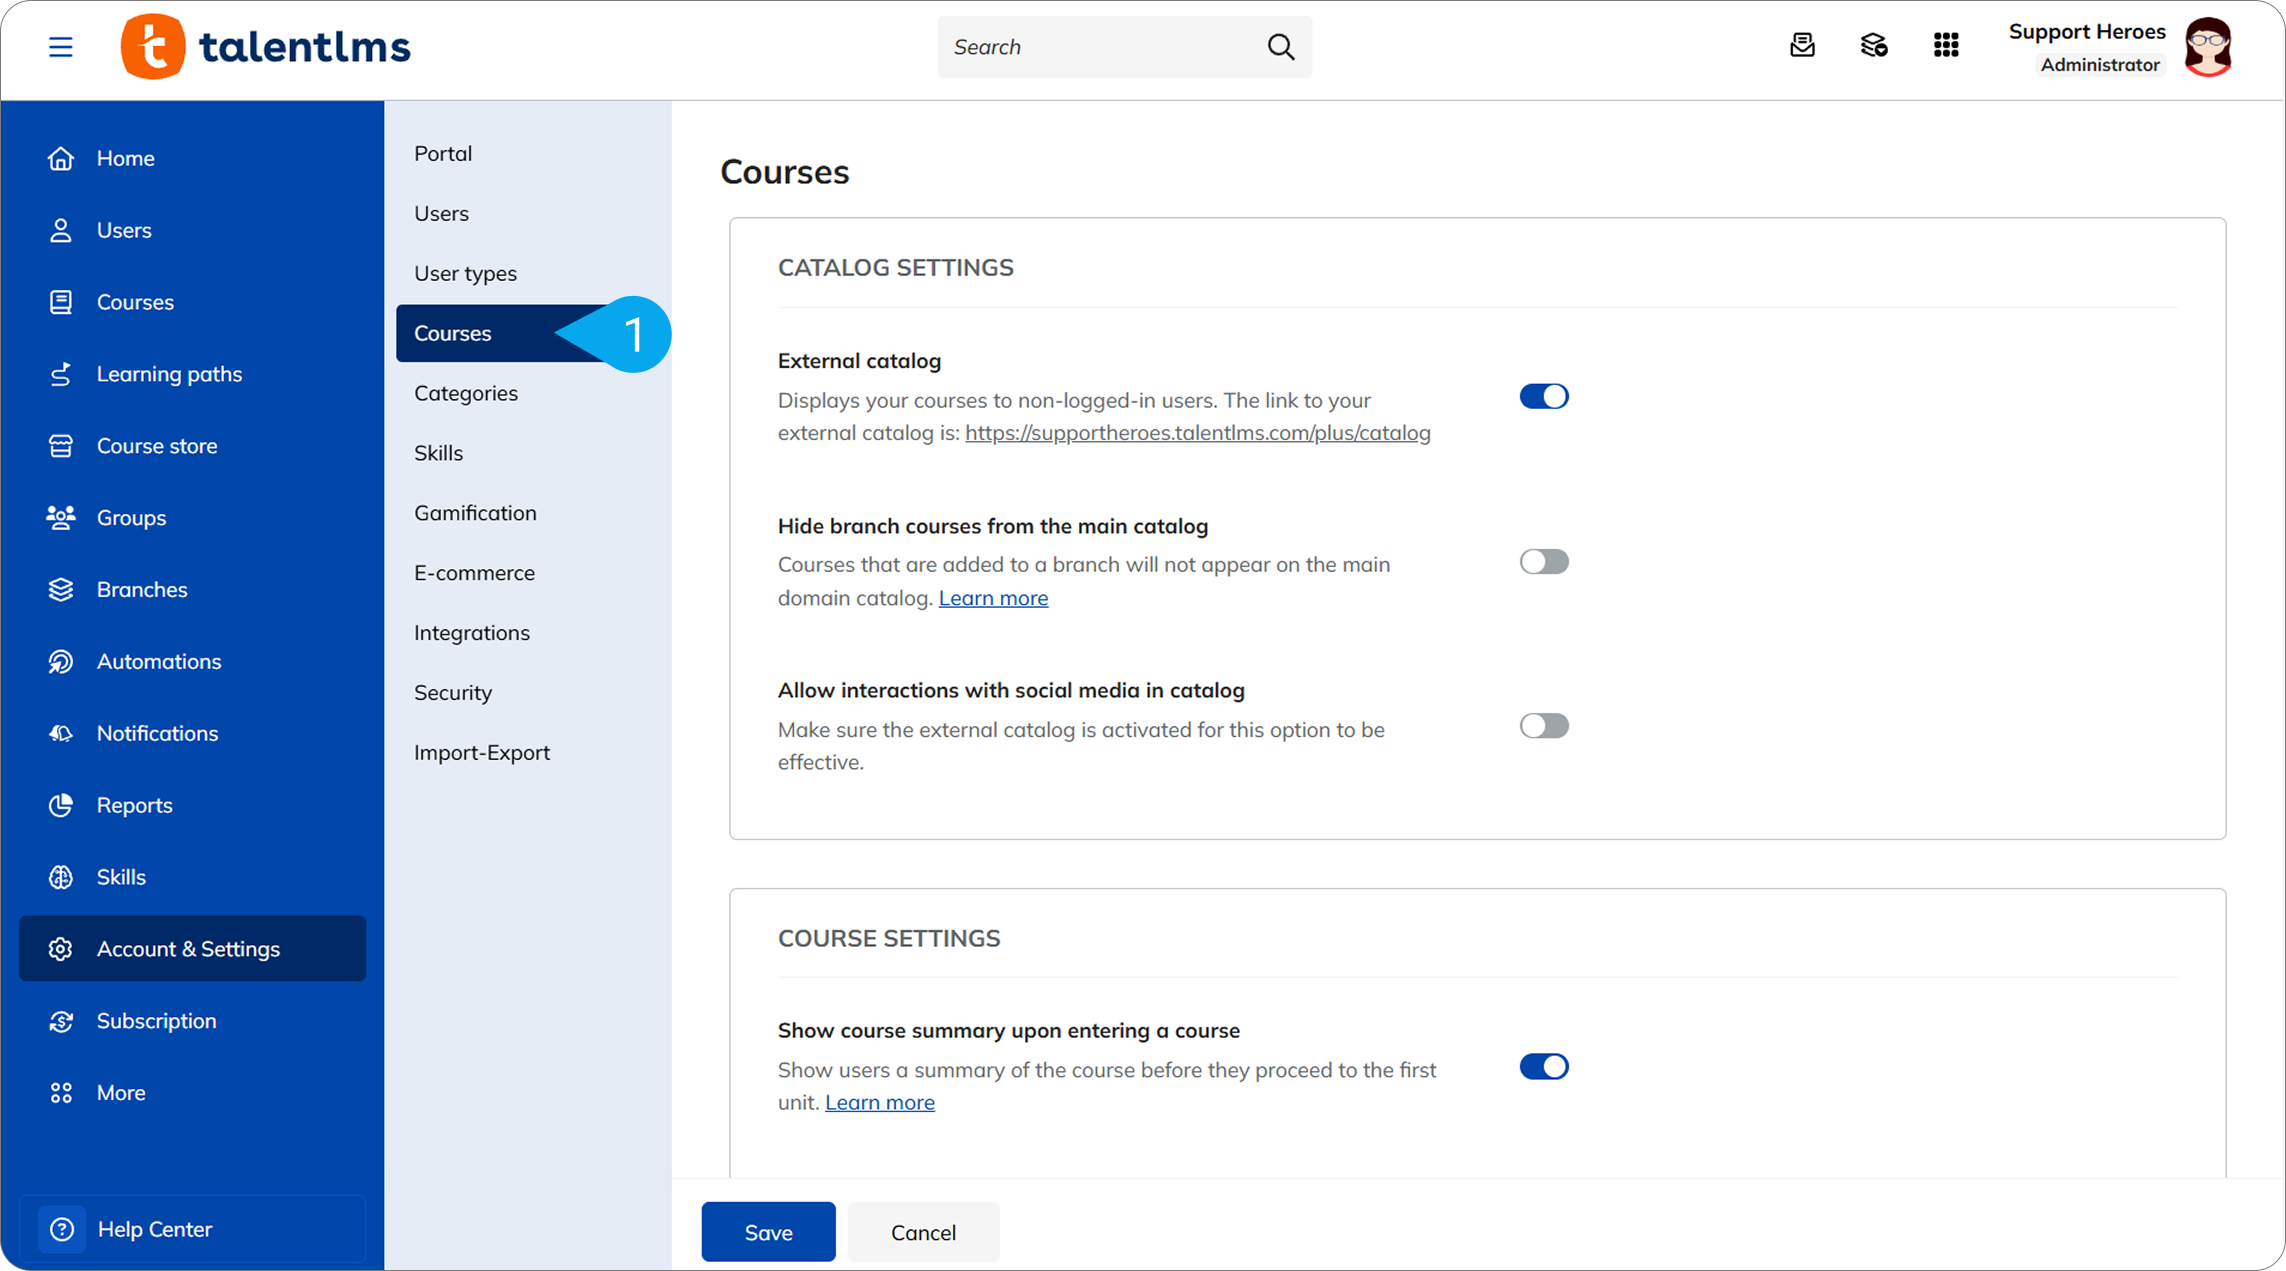Click the Course store icon
The image size is (2286, 1271).
click(x=61, y=446)
